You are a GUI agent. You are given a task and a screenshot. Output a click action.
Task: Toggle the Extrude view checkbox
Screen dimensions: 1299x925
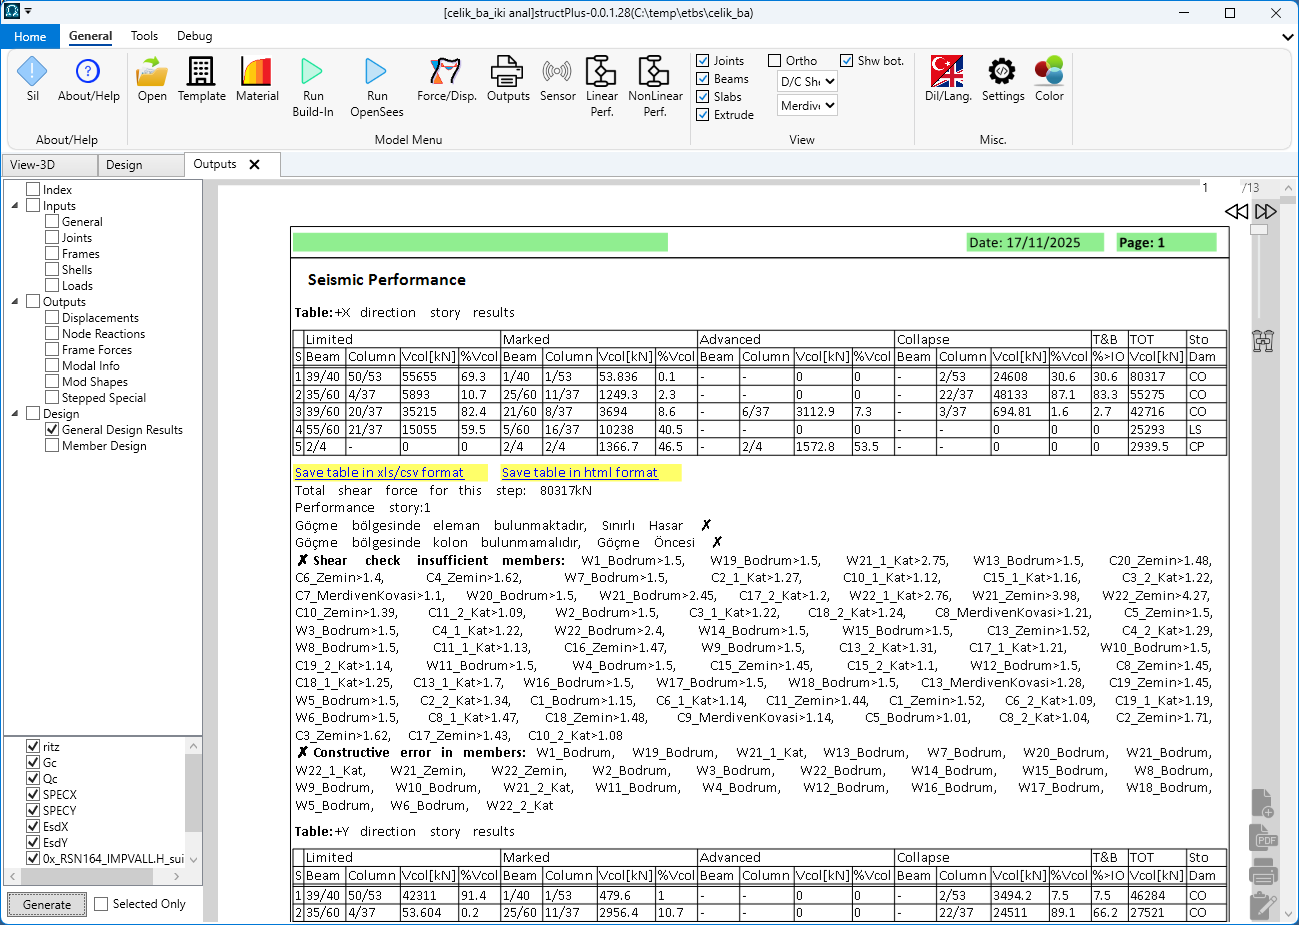click(703, 115)
